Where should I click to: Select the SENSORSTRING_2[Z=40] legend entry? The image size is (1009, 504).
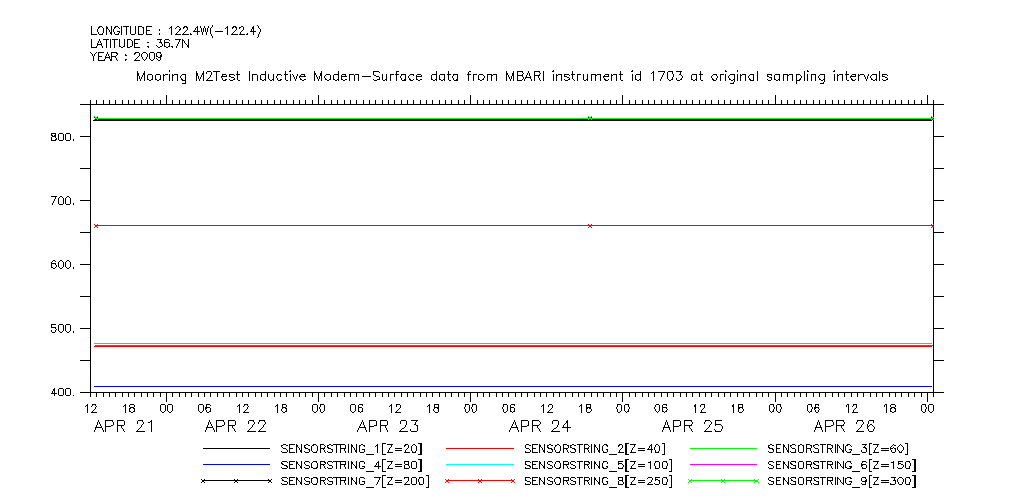(x=594, y=449)
